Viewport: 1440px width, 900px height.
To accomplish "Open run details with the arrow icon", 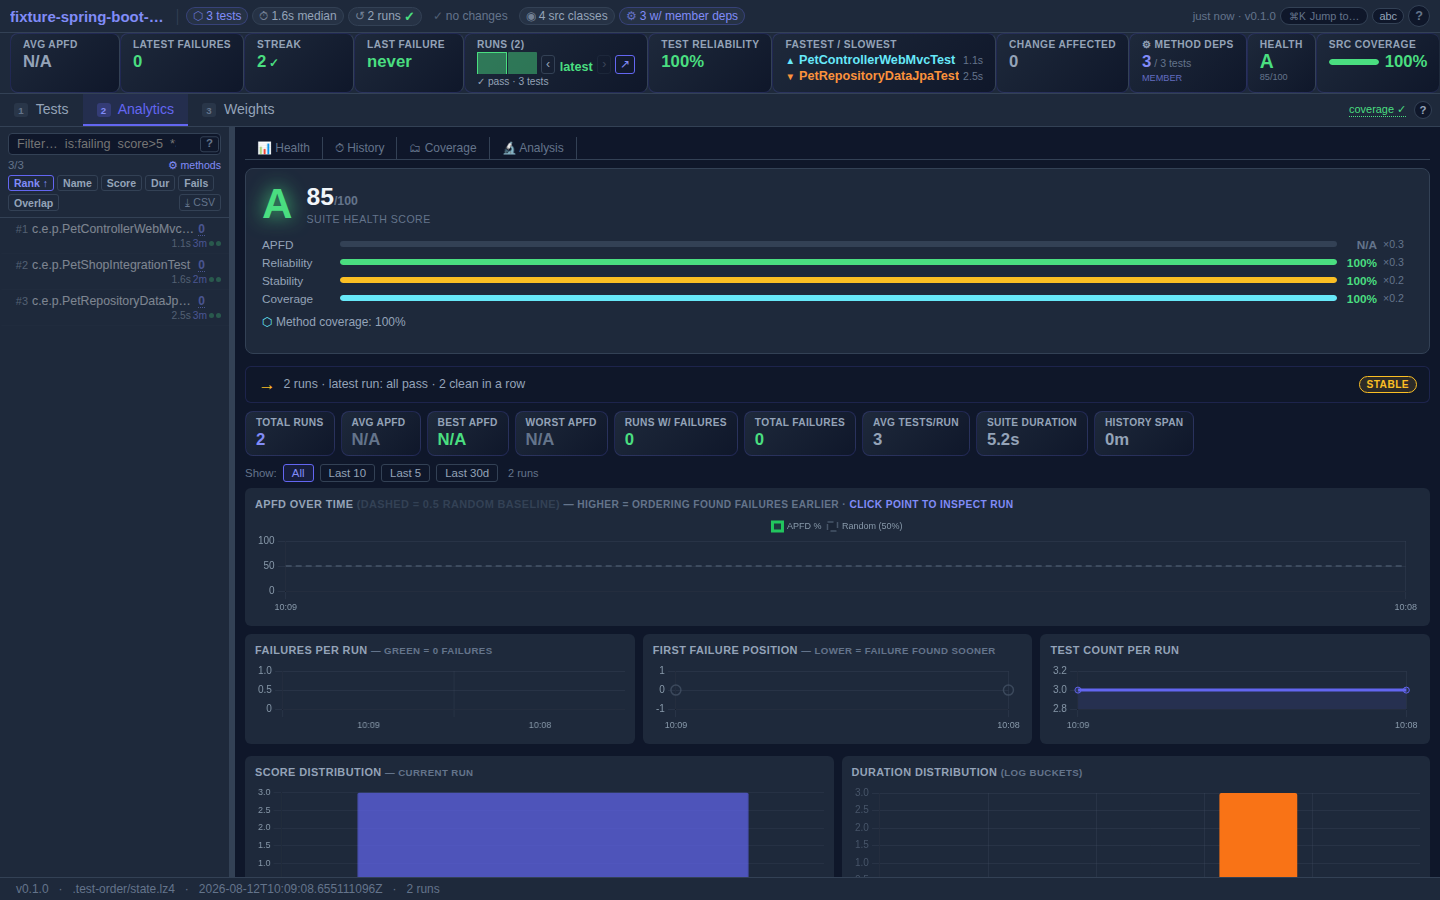I will click(x=625, y=64).
